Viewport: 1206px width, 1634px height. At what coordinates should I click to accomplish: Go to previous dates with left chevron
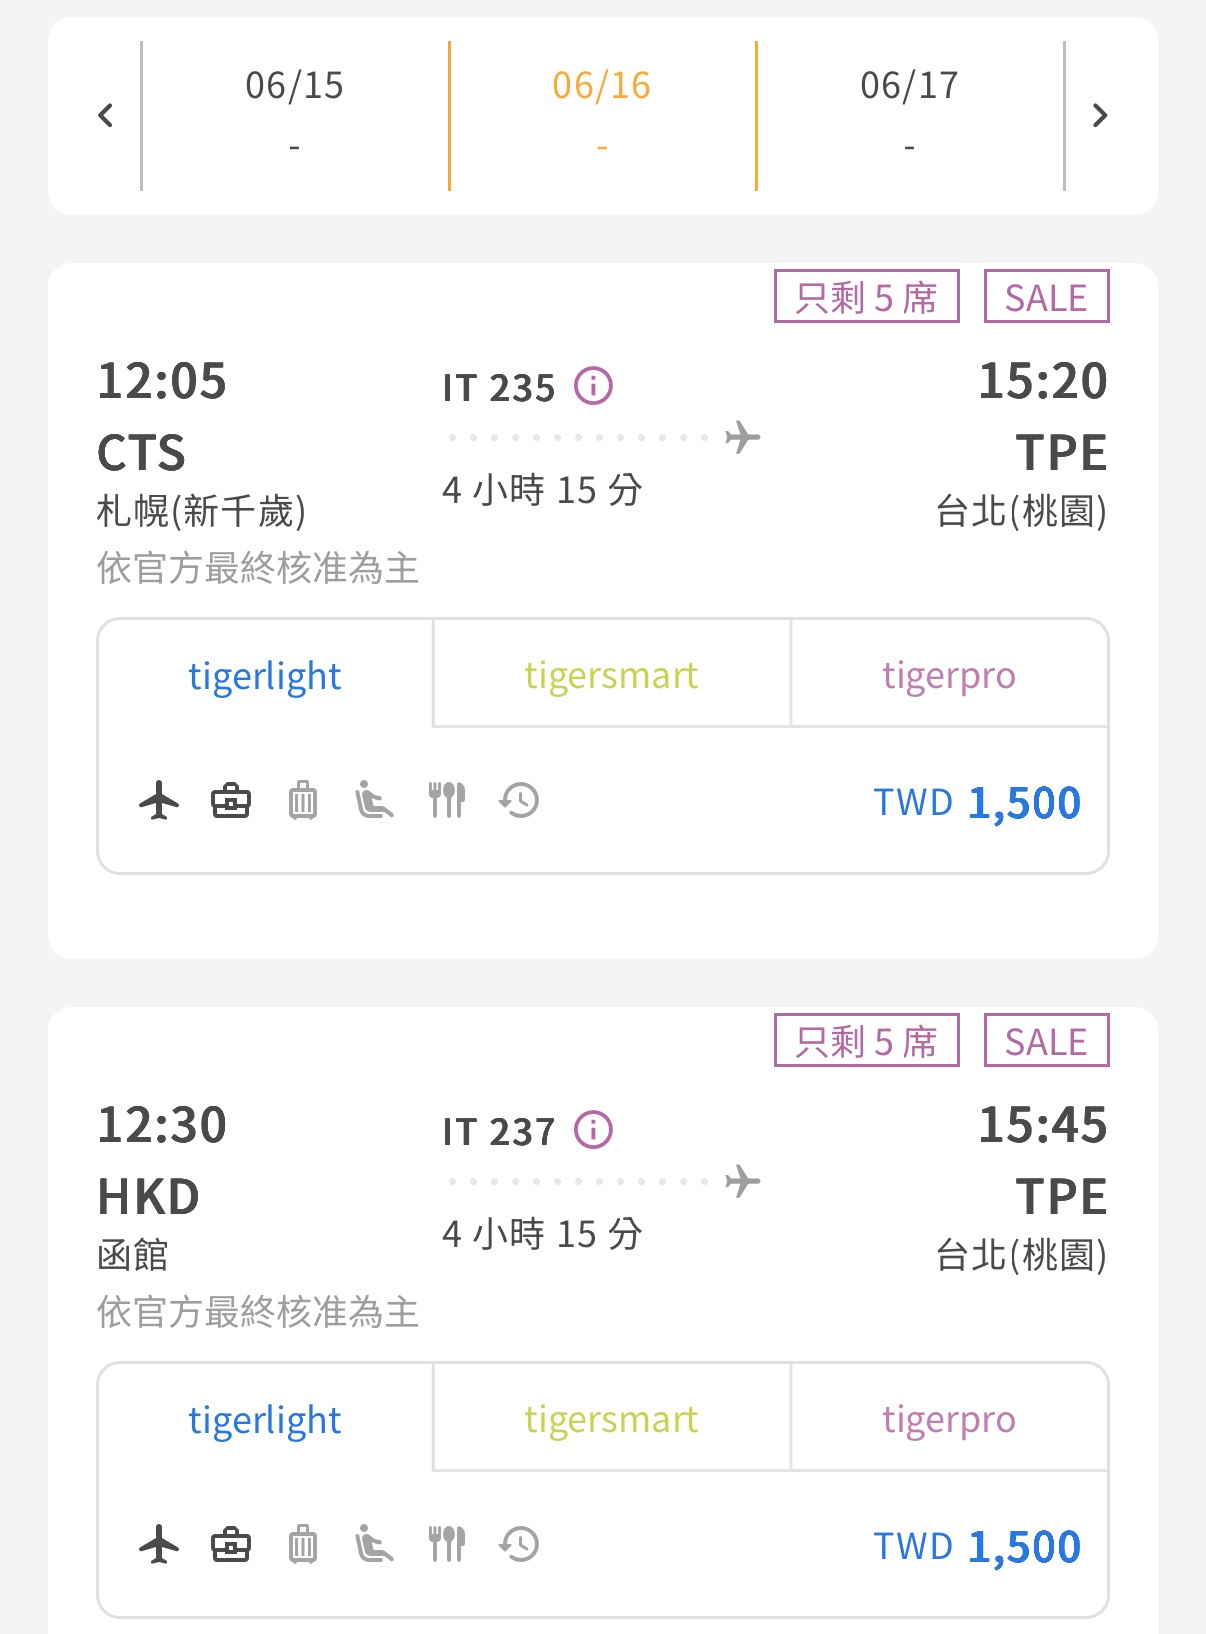point(105,116)
